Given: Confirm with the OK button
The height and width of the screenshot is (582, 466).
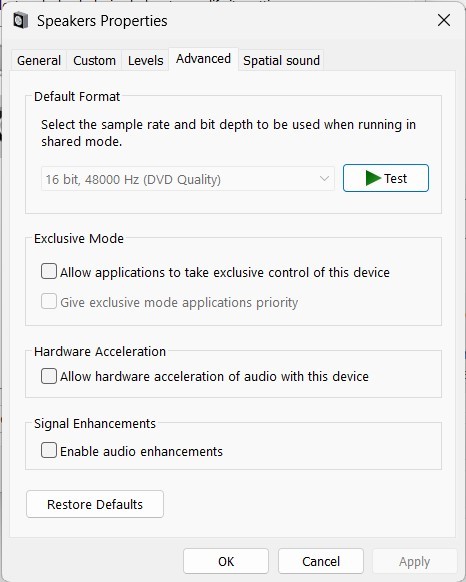Looking at the screenshot, I should [226, 561].
